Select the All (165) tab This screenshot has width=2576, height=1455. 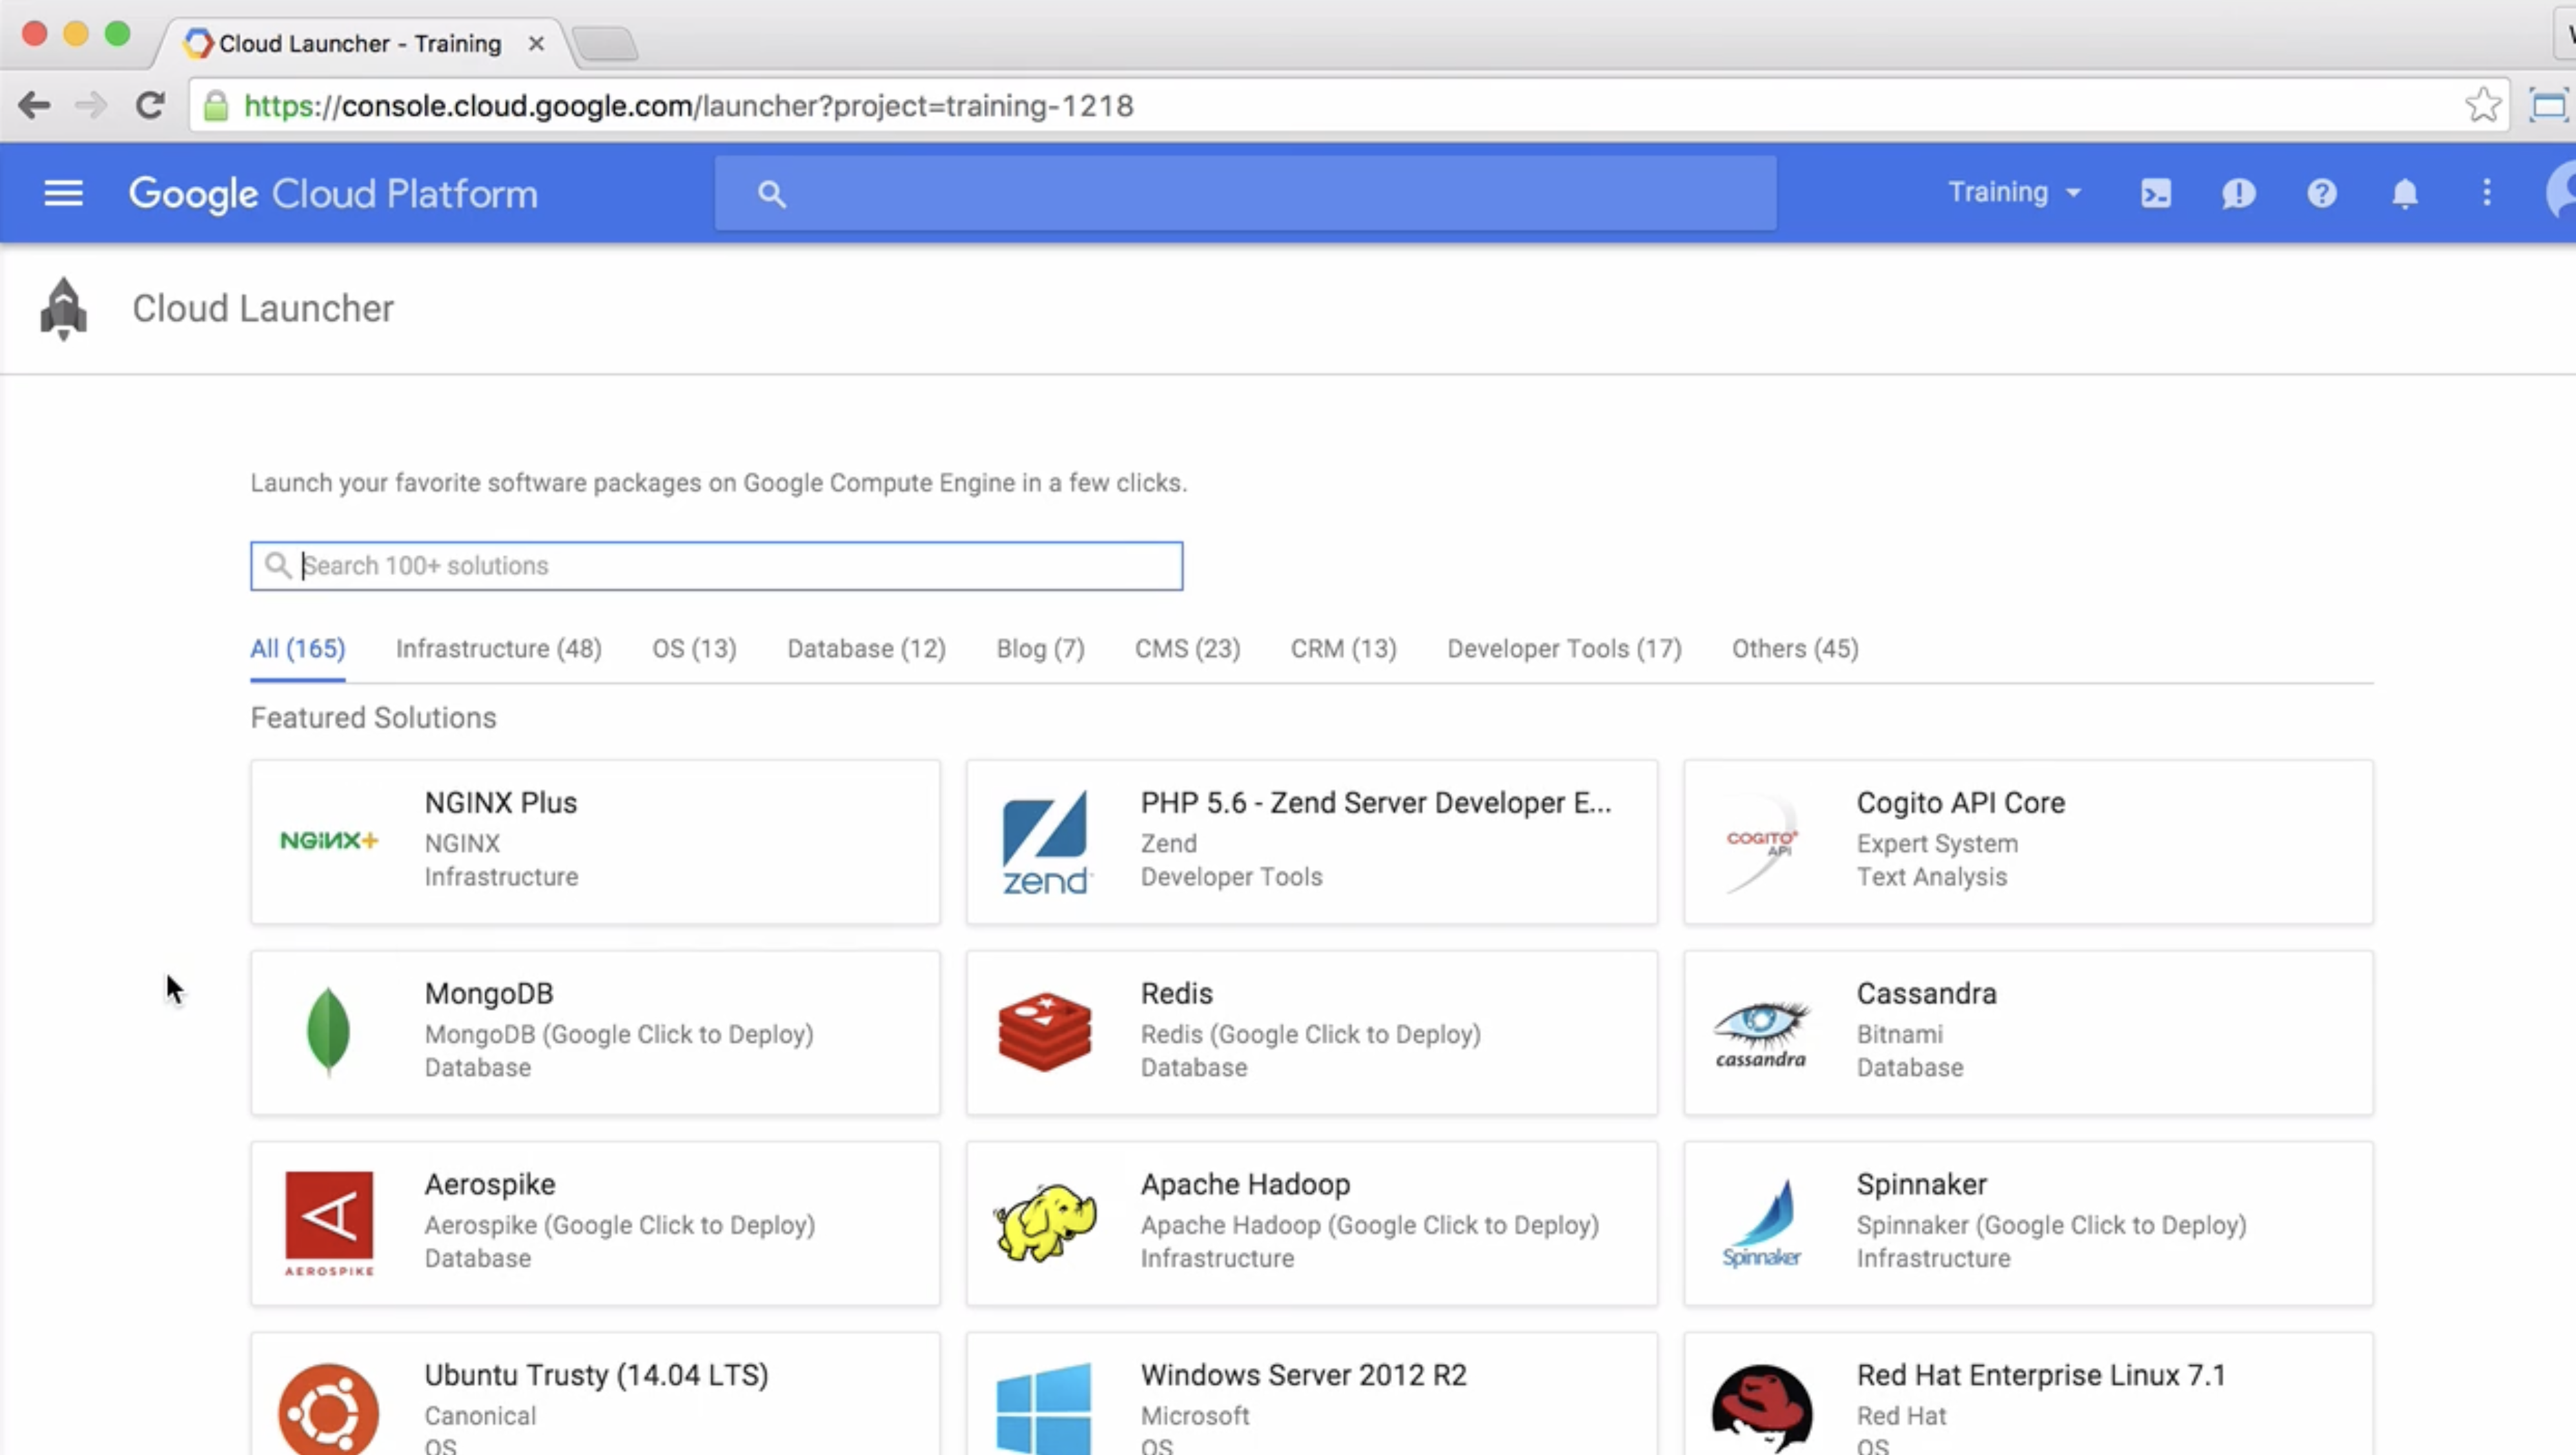coord(298,649)
